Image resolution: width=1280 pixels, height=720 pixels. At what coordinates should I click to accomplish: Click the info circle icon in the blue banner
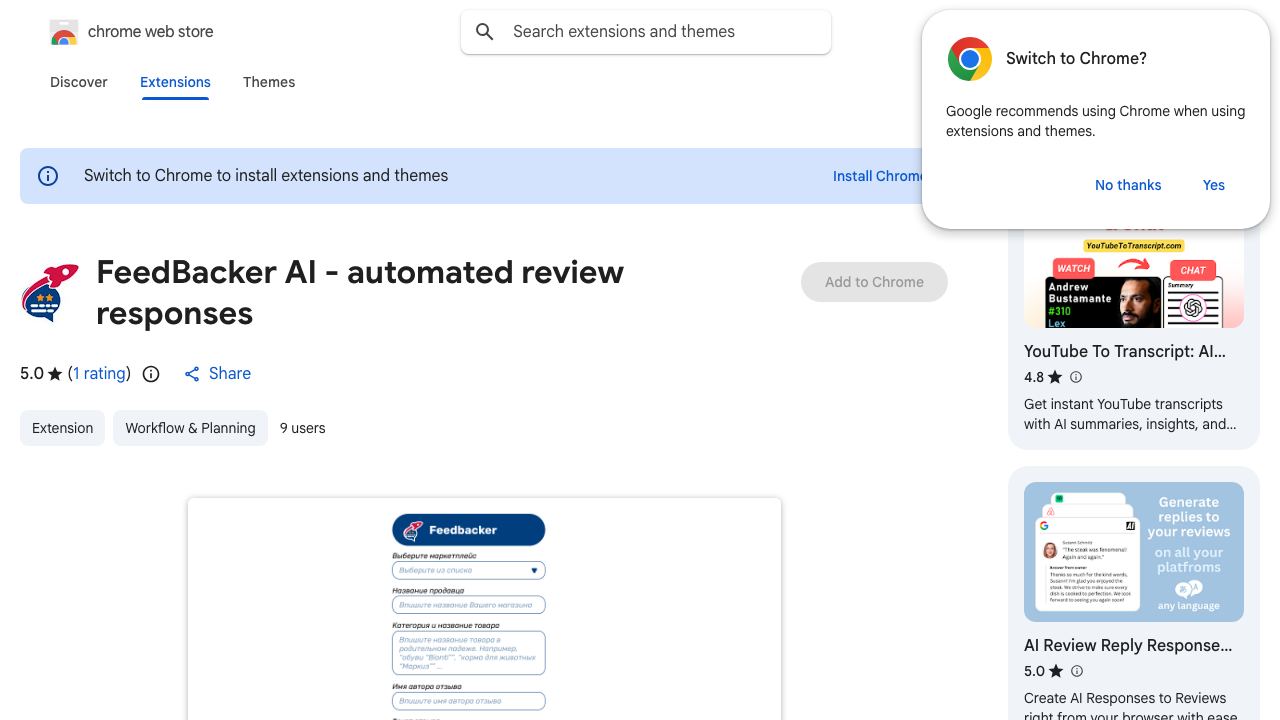48,176
